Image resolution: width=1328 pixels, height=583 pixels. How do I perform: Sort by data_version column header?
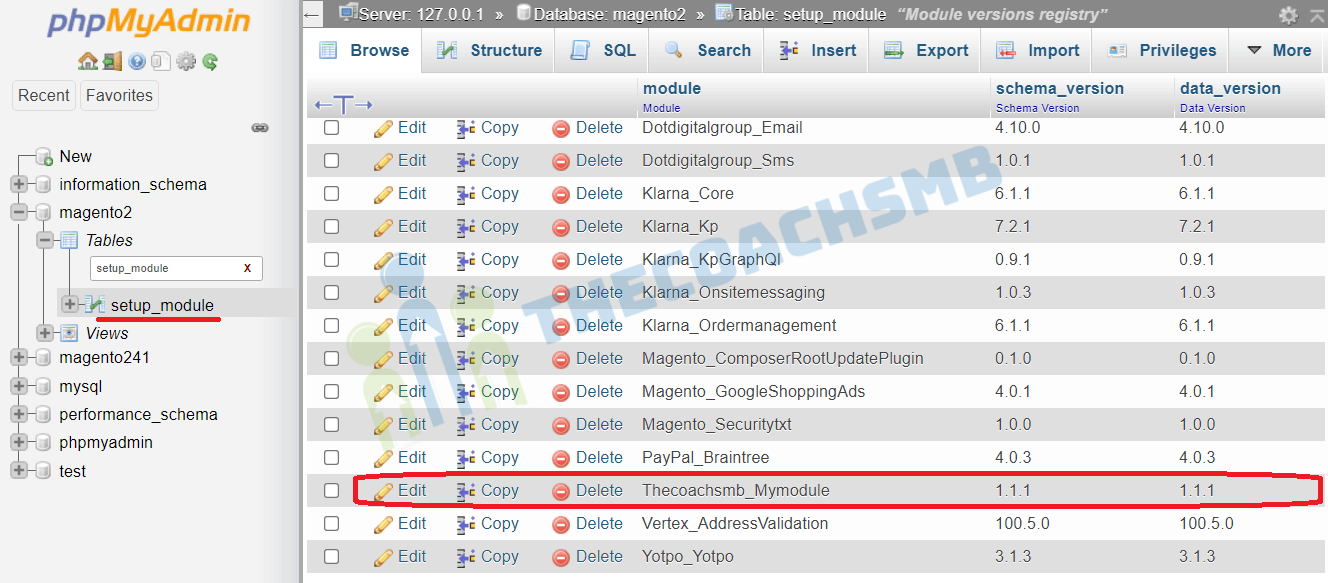(1230, 89)
